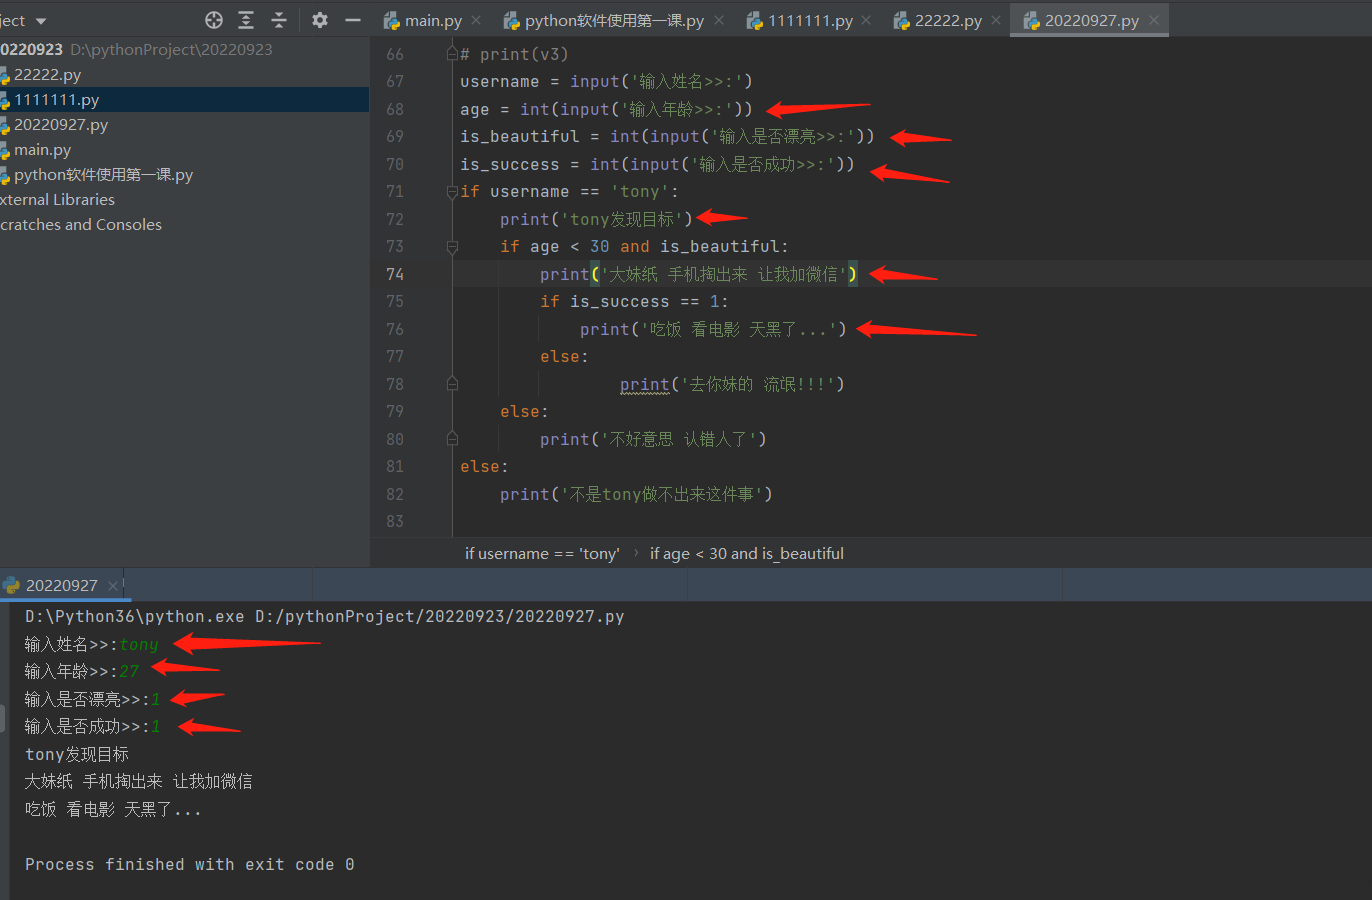Locate the current file in Project tree

click(213, 20)
